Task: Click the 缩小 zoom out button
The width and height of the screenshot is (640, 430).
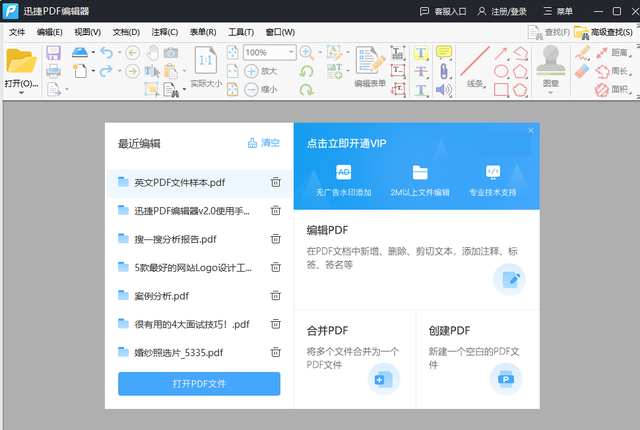Action: 261,89
